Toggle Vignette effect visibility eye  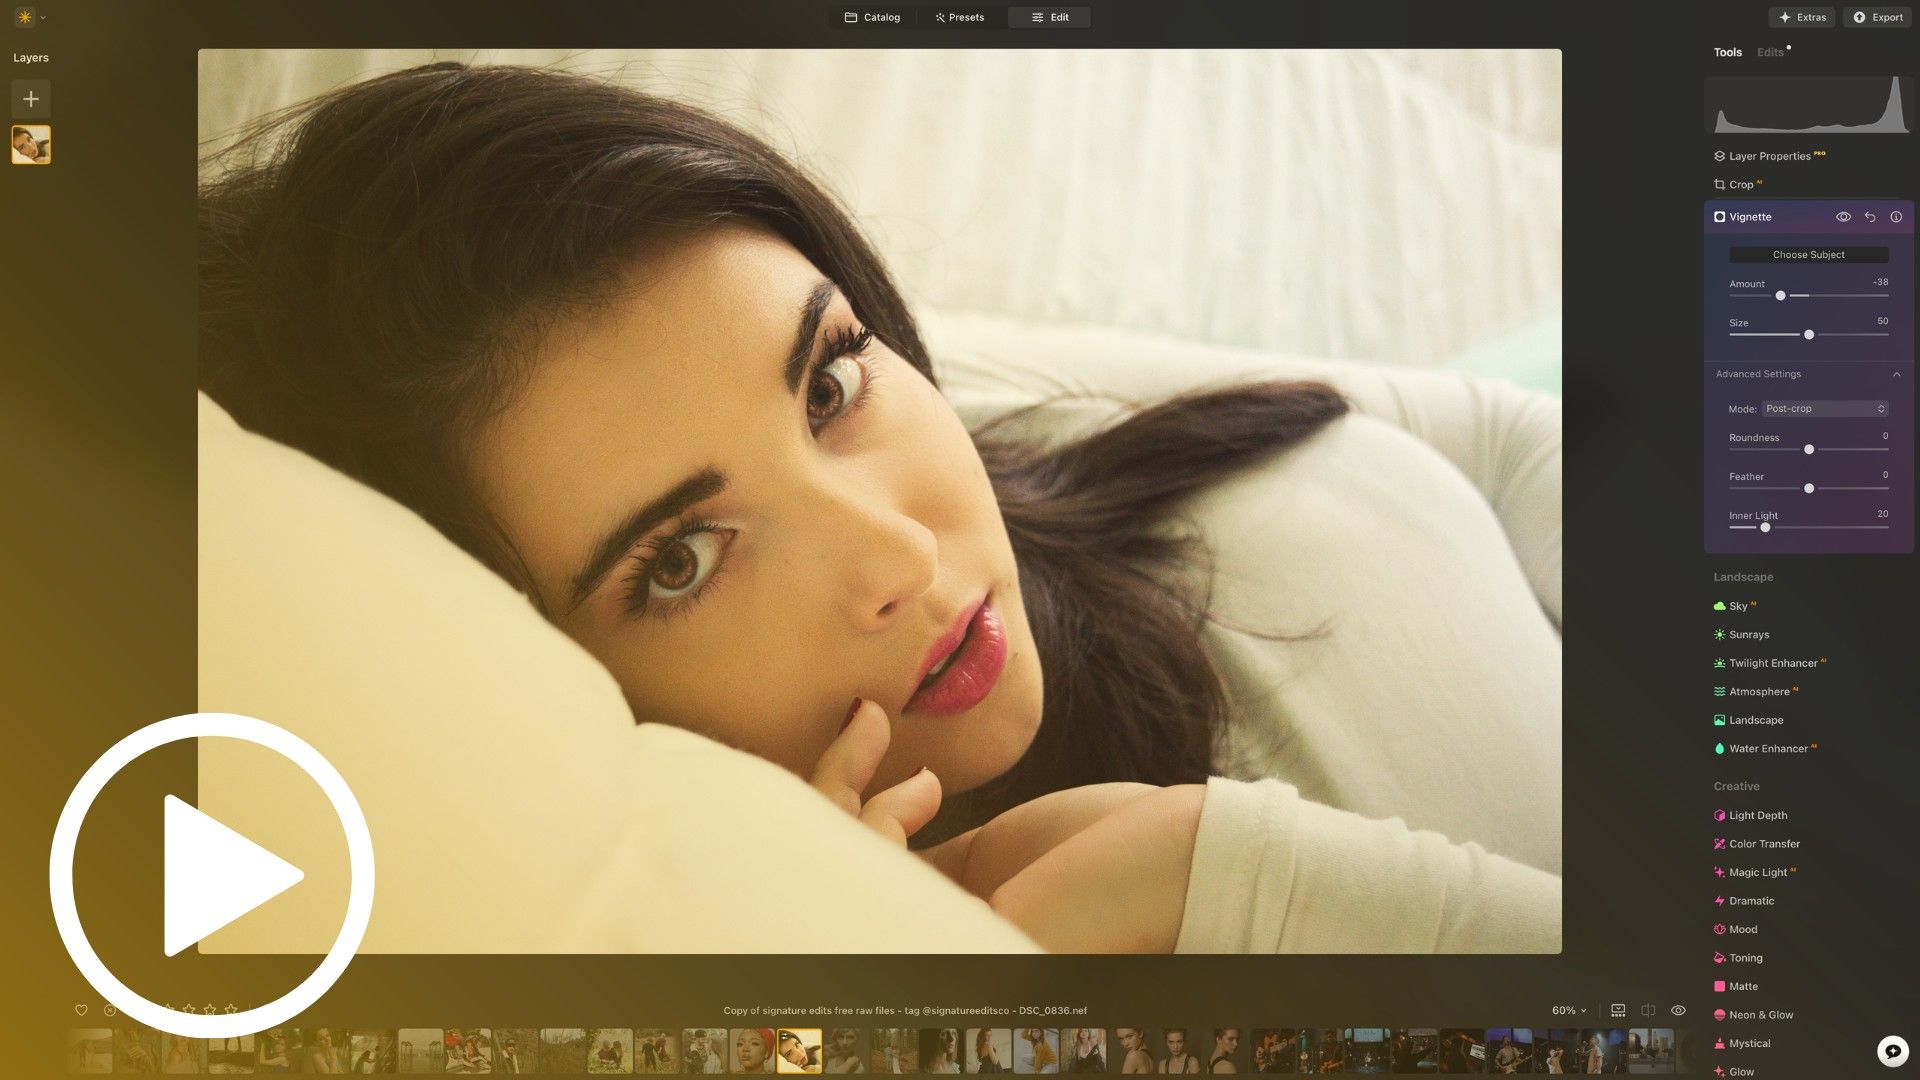pyautogui.click(x=1843, y=217)
